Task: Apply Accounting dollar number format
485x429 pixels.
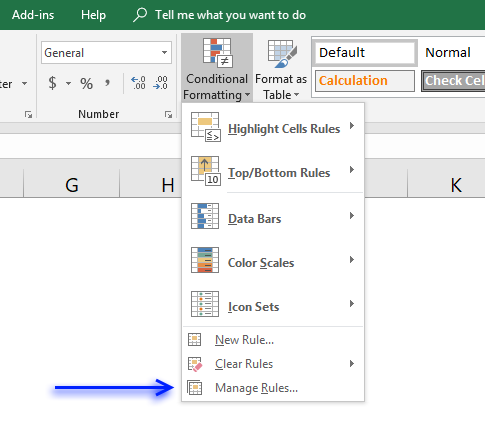Action: (52, 83)
